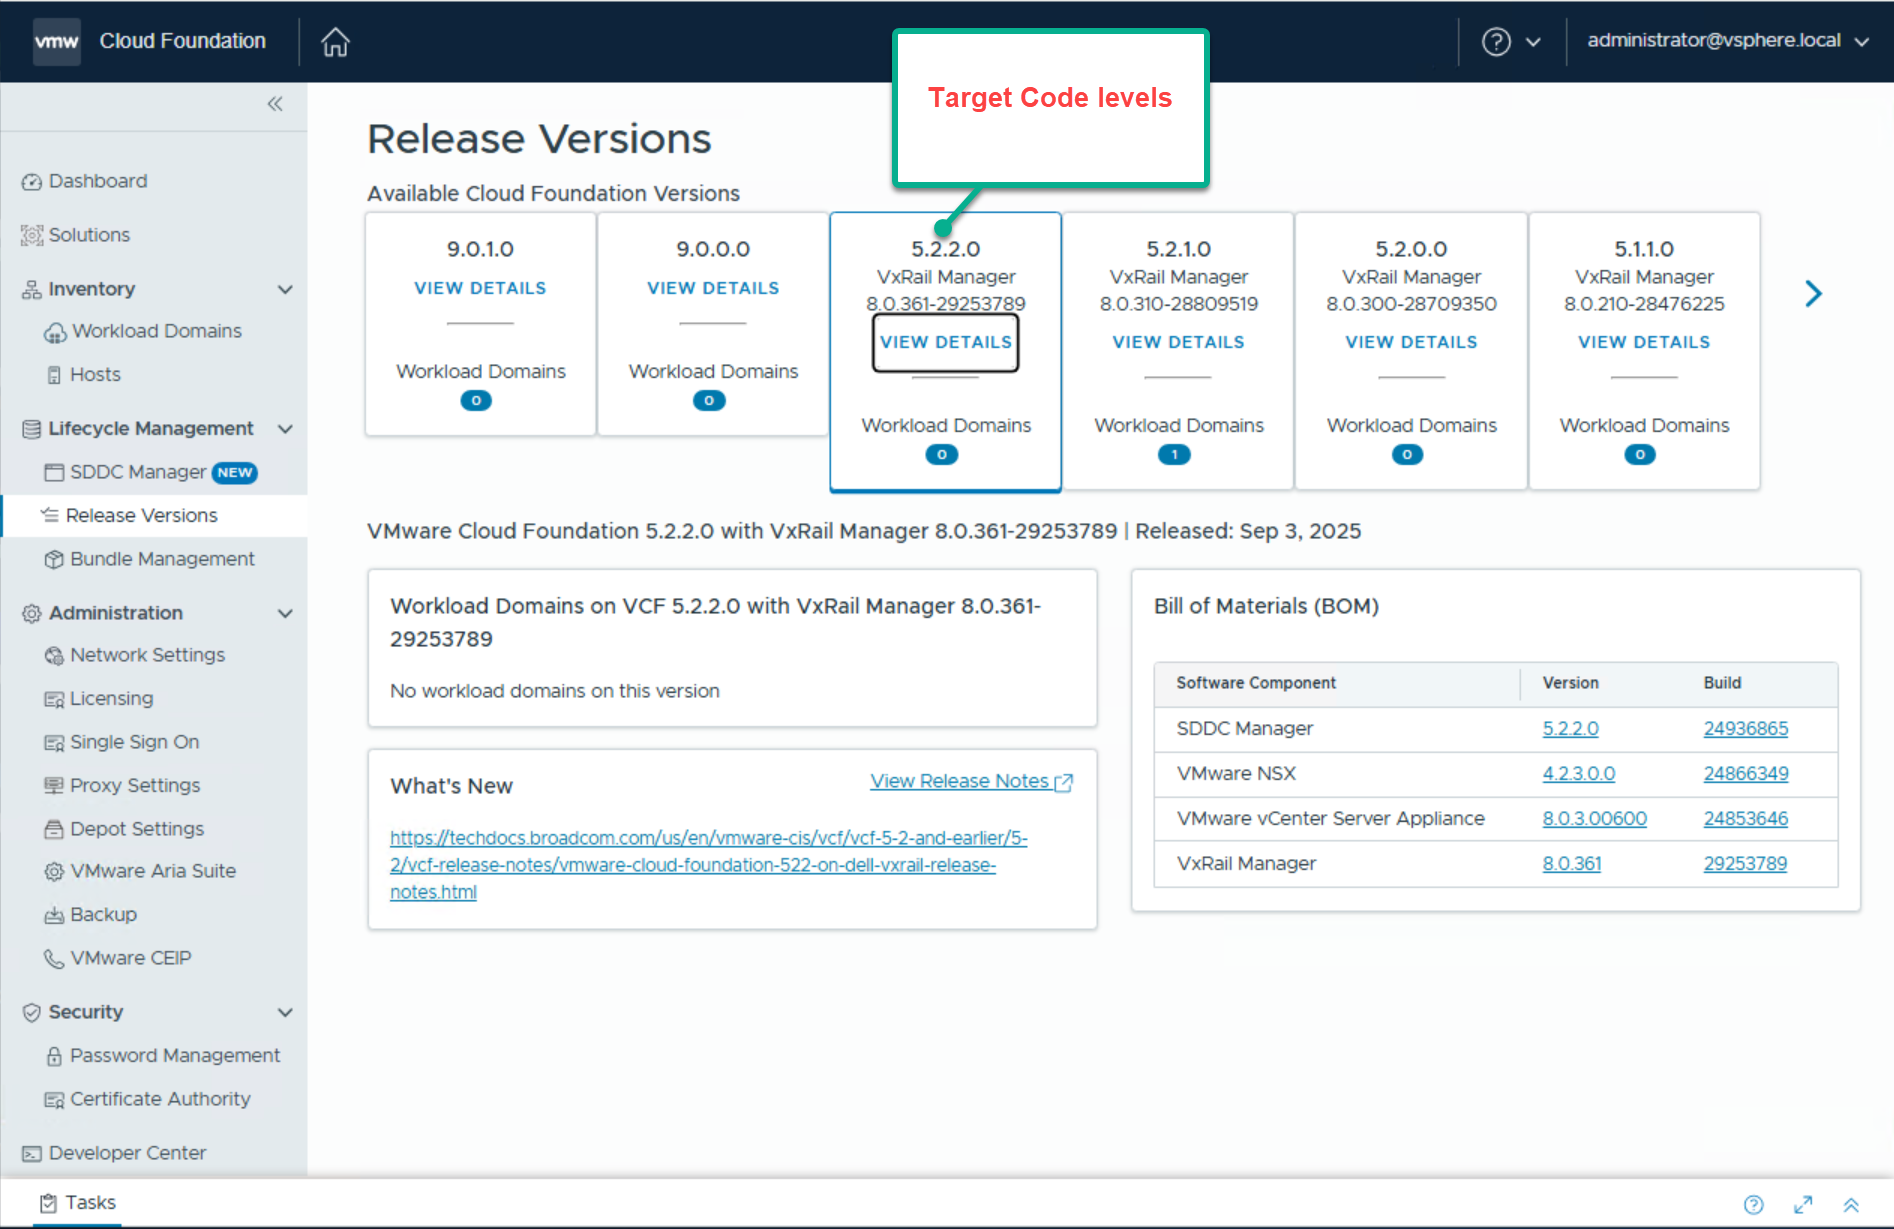Screen dimensions: 1894x1229
Task: Click the double-up arrow in the Tasks bar
Action: 1851,1204
